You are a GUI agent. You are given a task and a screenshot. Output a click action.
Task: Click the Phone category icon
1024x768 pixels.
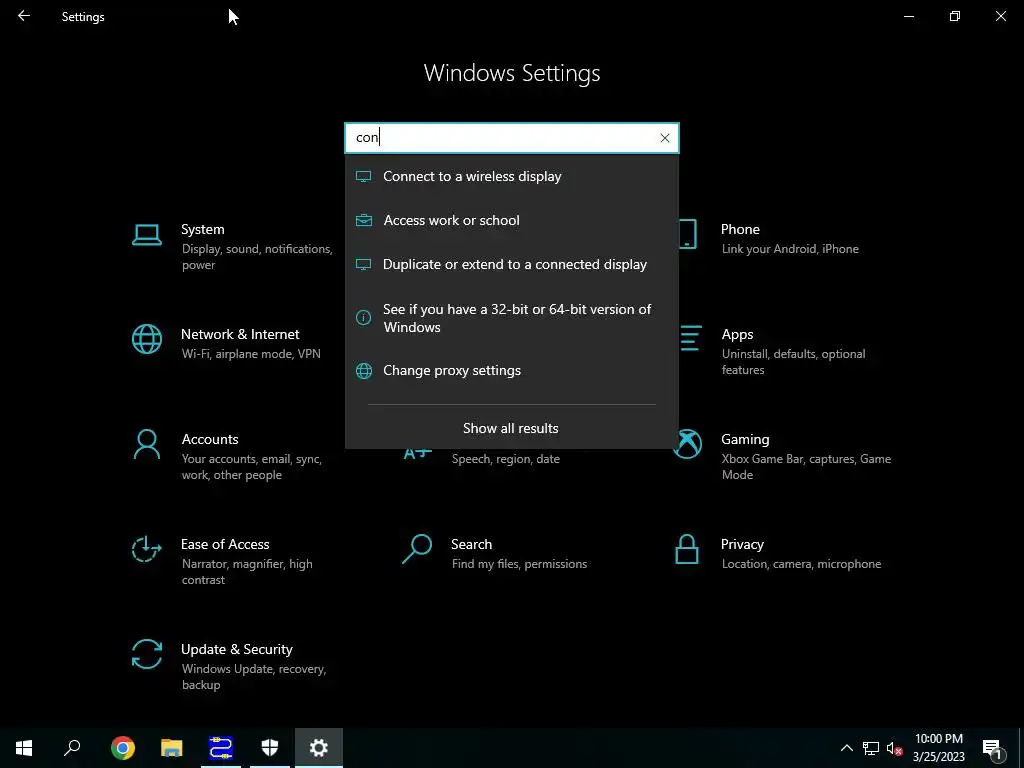688,234
